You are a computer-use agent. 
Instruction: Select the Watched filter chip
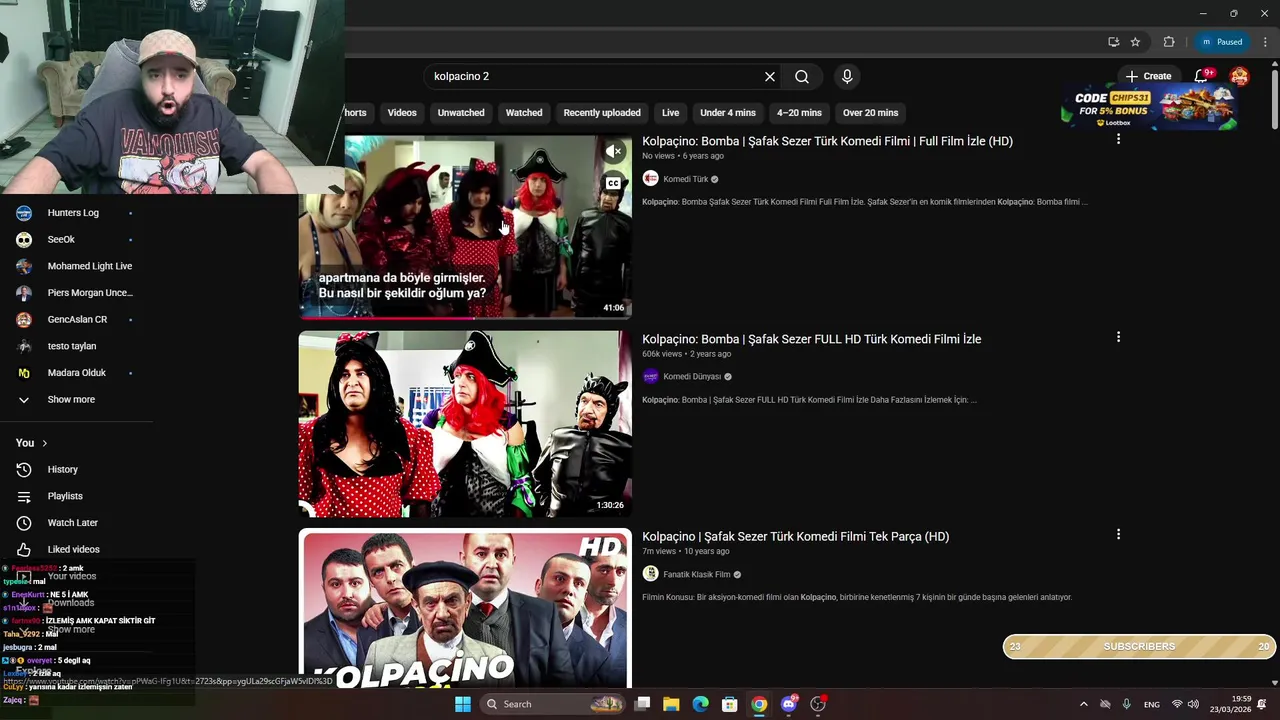[524, 113]
